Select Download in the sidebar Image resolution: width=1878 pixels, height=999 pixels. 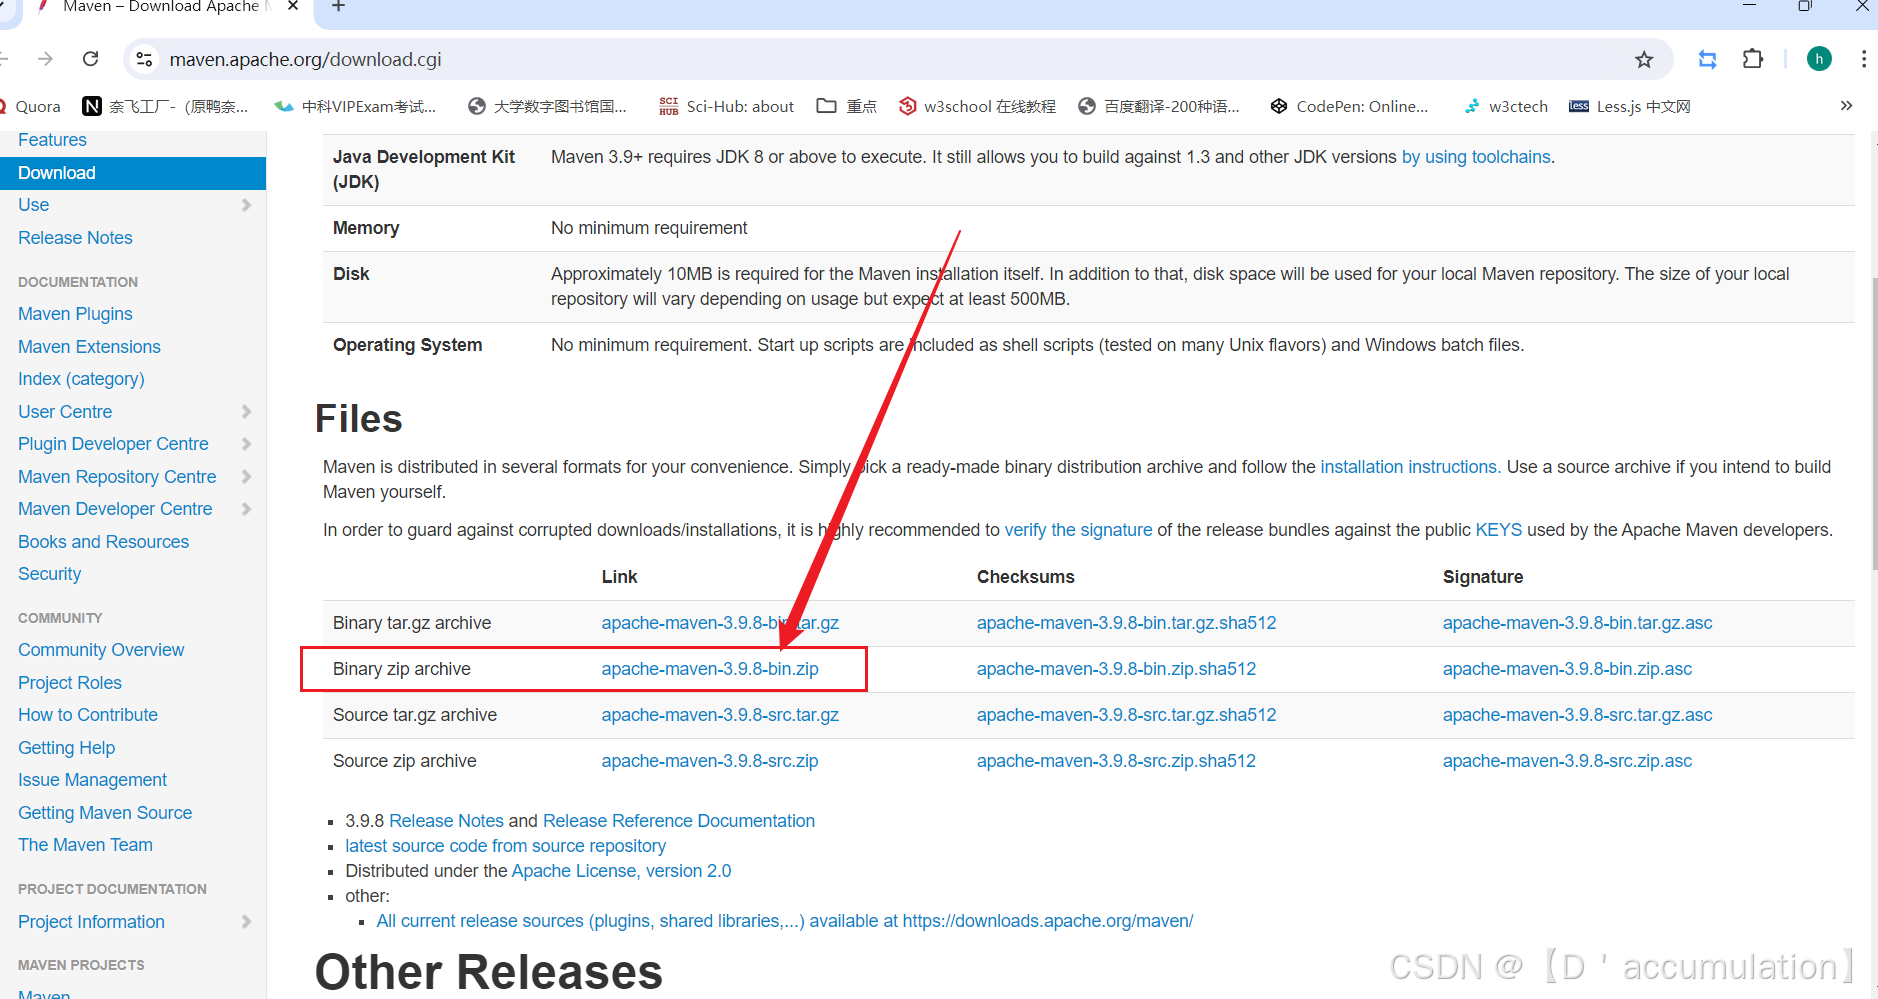(133, 173)
